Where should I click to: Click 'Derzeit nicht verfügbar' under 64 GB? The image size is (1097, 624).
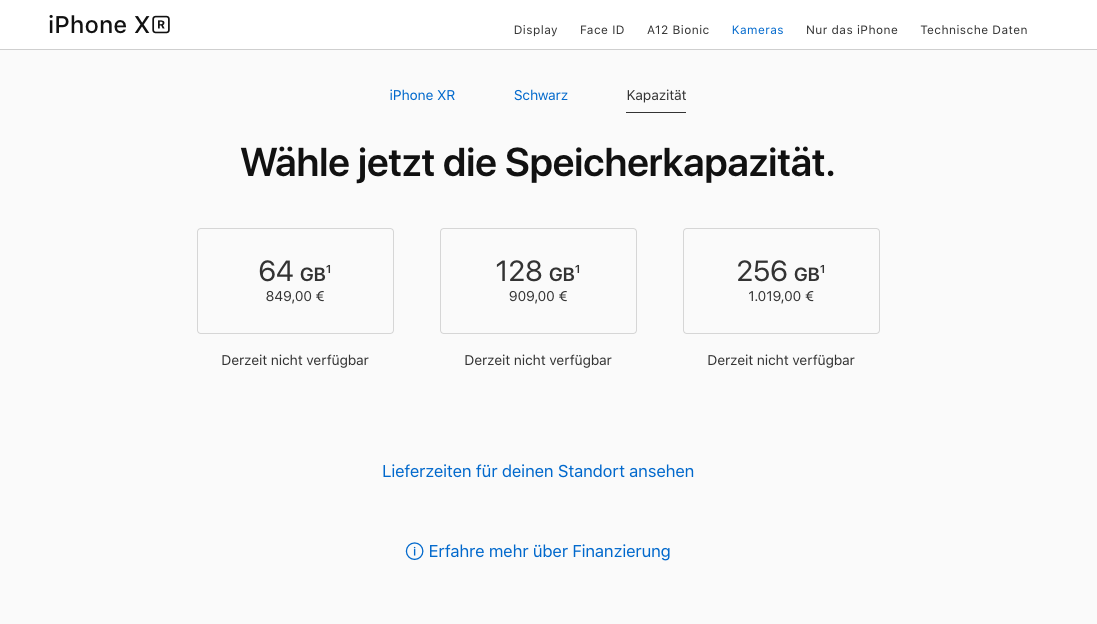pos(295,360)
